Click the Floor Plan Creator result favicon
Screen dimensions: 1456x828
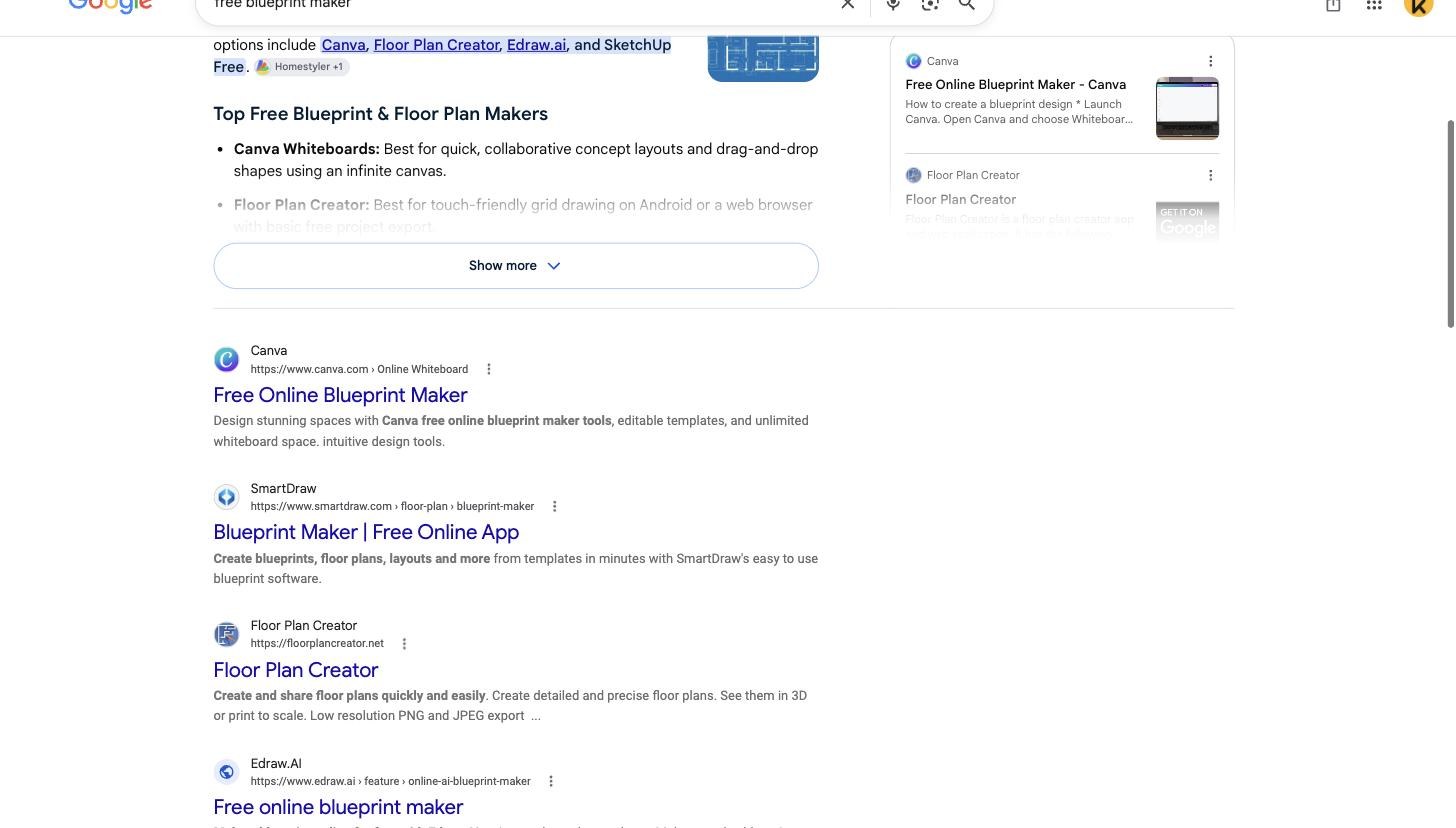[x=226, y=634]
